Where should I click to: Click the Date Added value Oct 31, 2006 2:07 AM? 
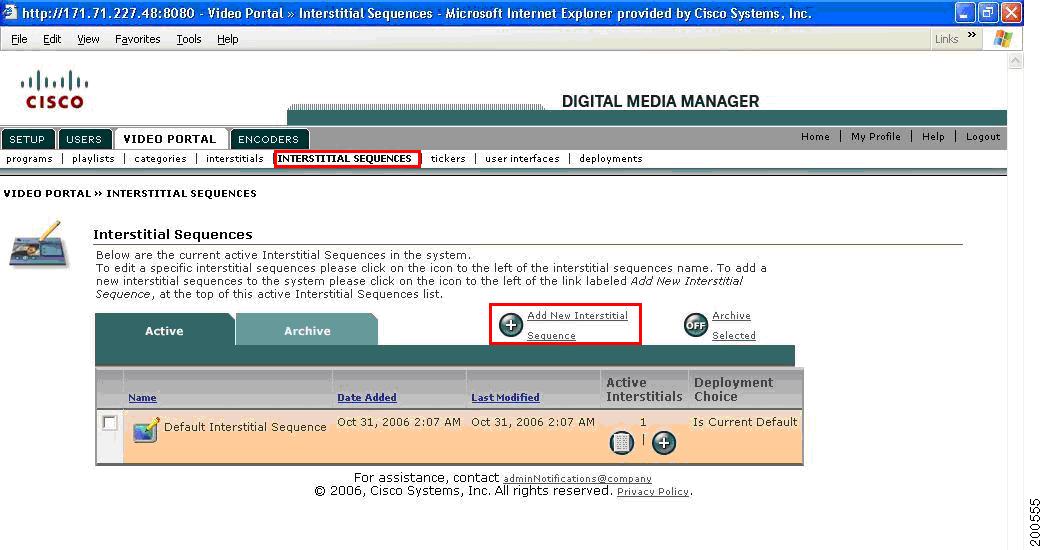(399, 422)
